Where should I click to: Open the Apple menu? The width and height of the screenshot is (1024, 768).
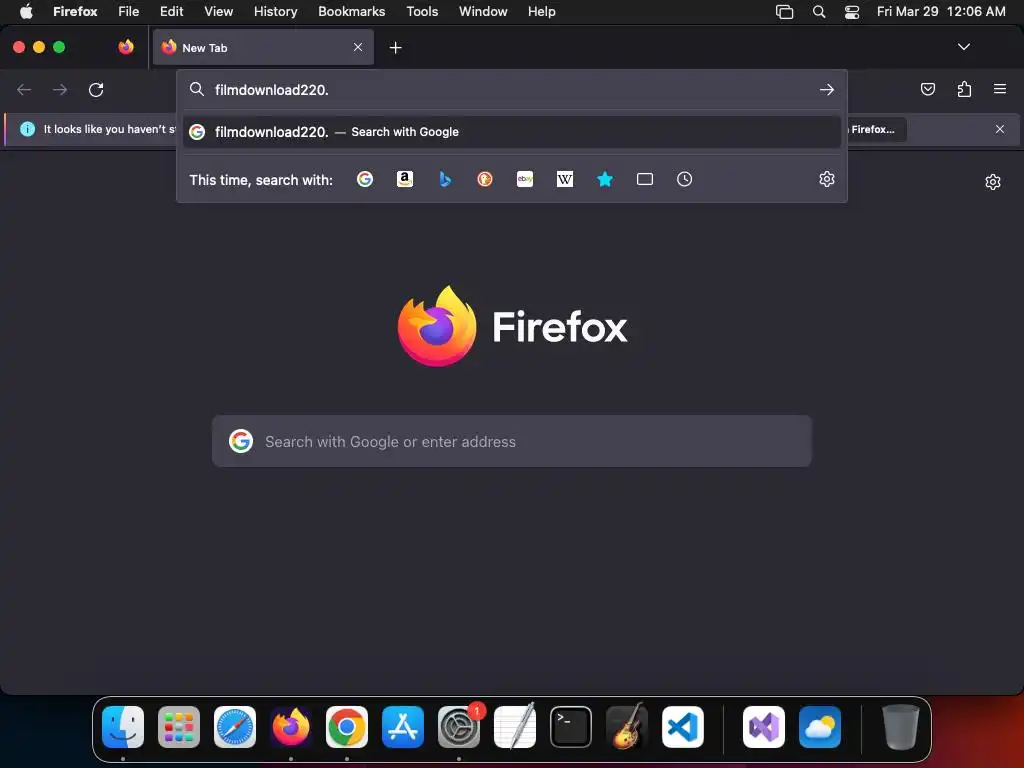point(26,12)
